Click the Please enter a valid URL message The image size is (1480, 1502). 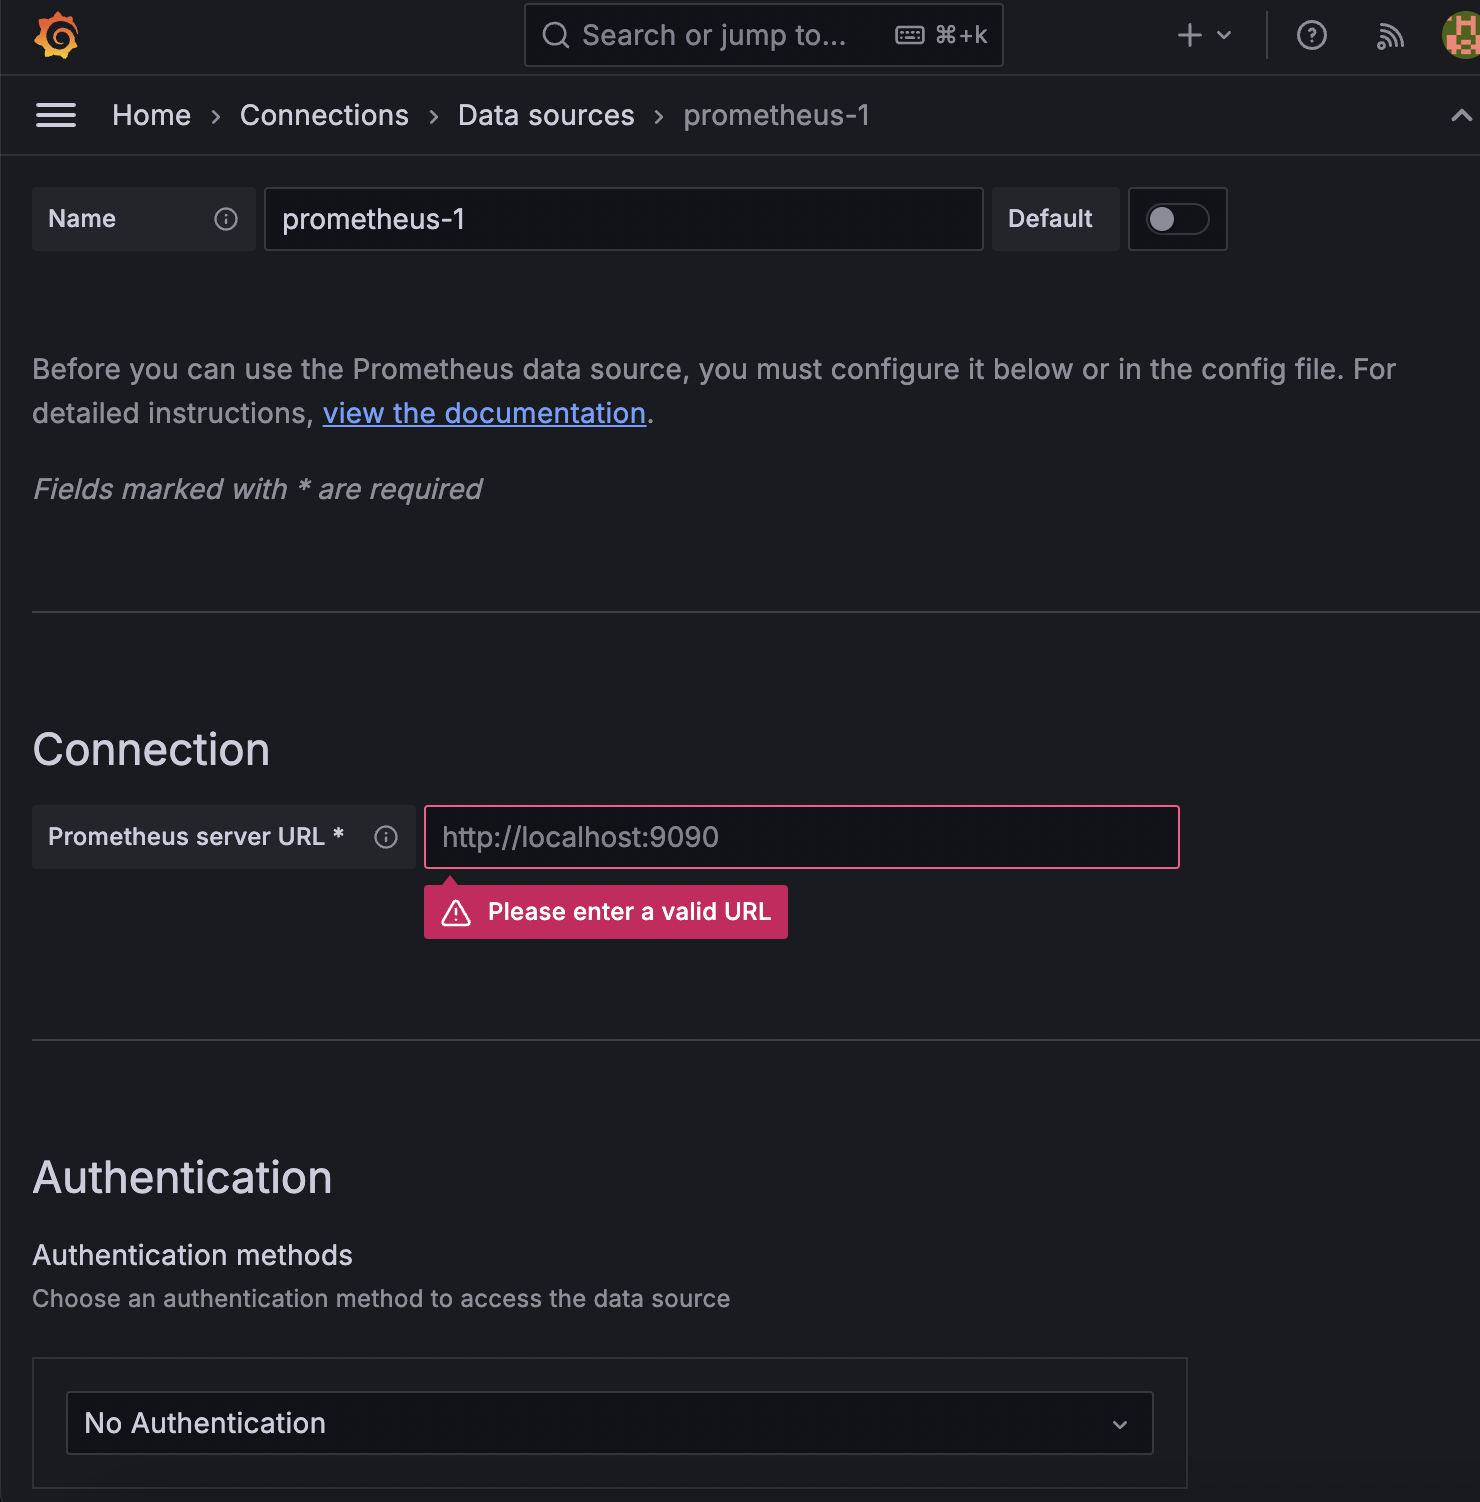pos(606,912)
